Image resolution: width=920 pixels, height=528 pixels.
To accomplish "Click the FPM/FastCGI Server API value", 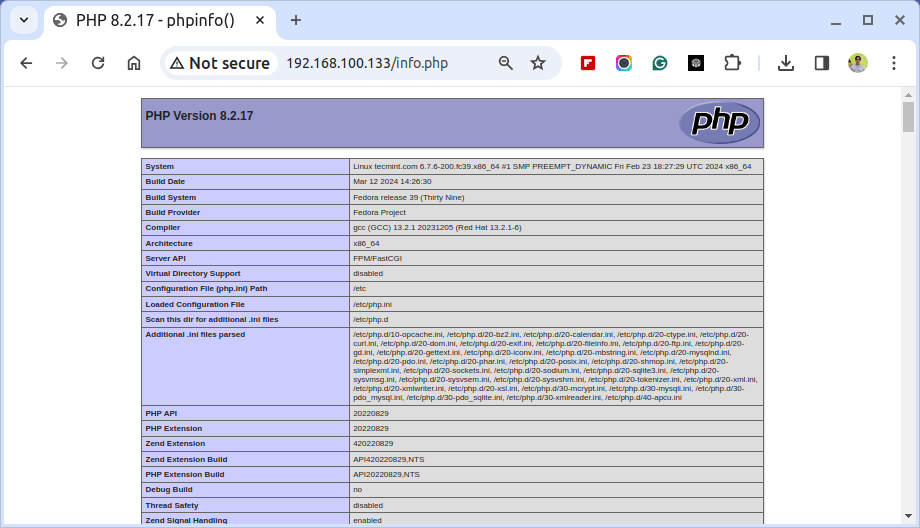I will (x=377, y=259).
